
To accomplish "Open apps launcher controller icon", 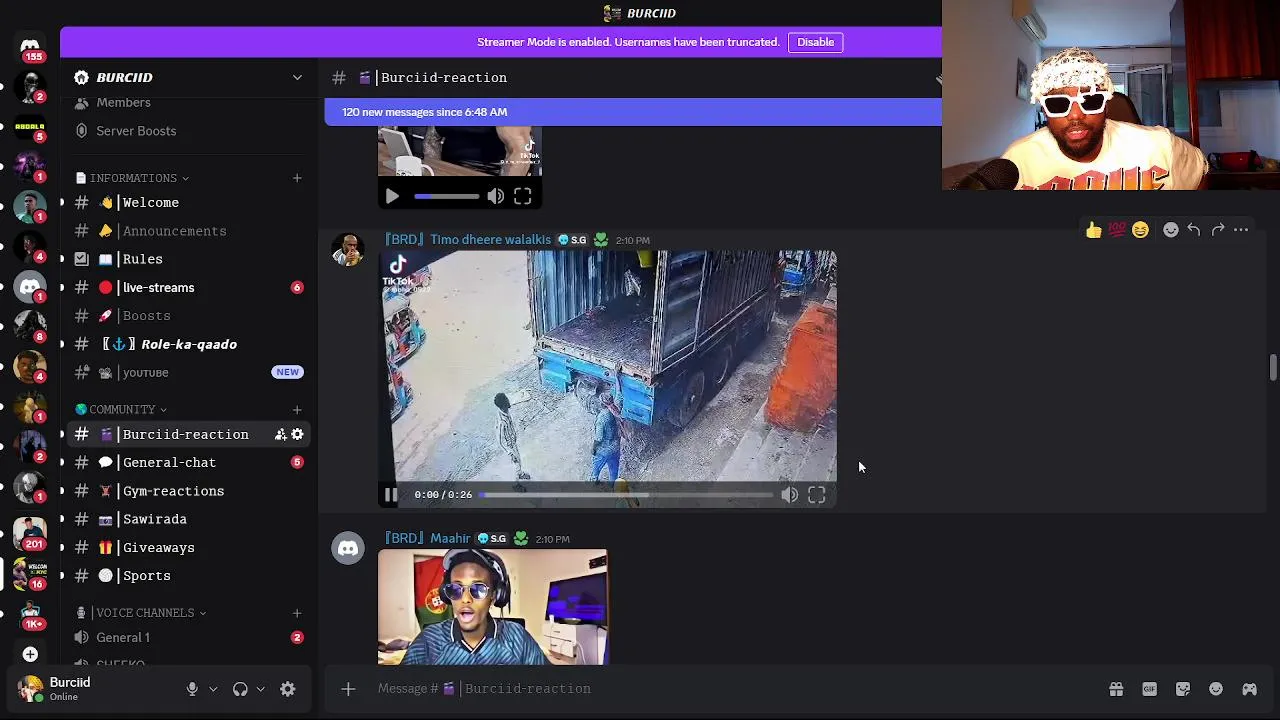I will [x=1250, y=689].
